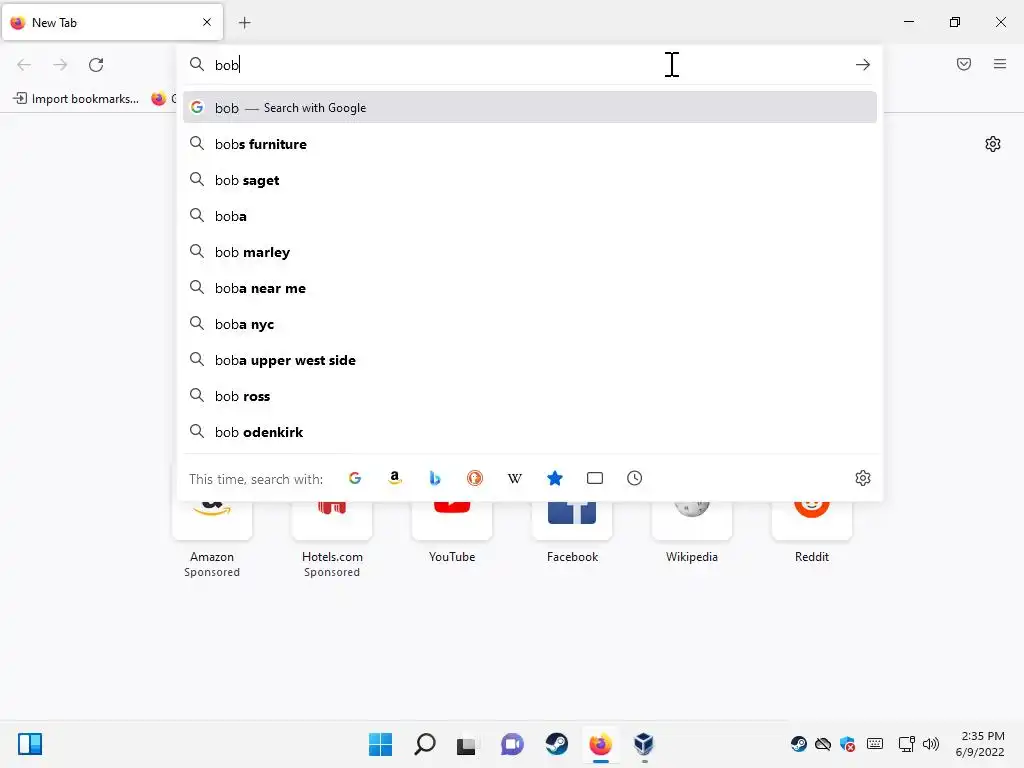
Task: Open Wikipedia shortcut tile
Action: coord(692,532)
